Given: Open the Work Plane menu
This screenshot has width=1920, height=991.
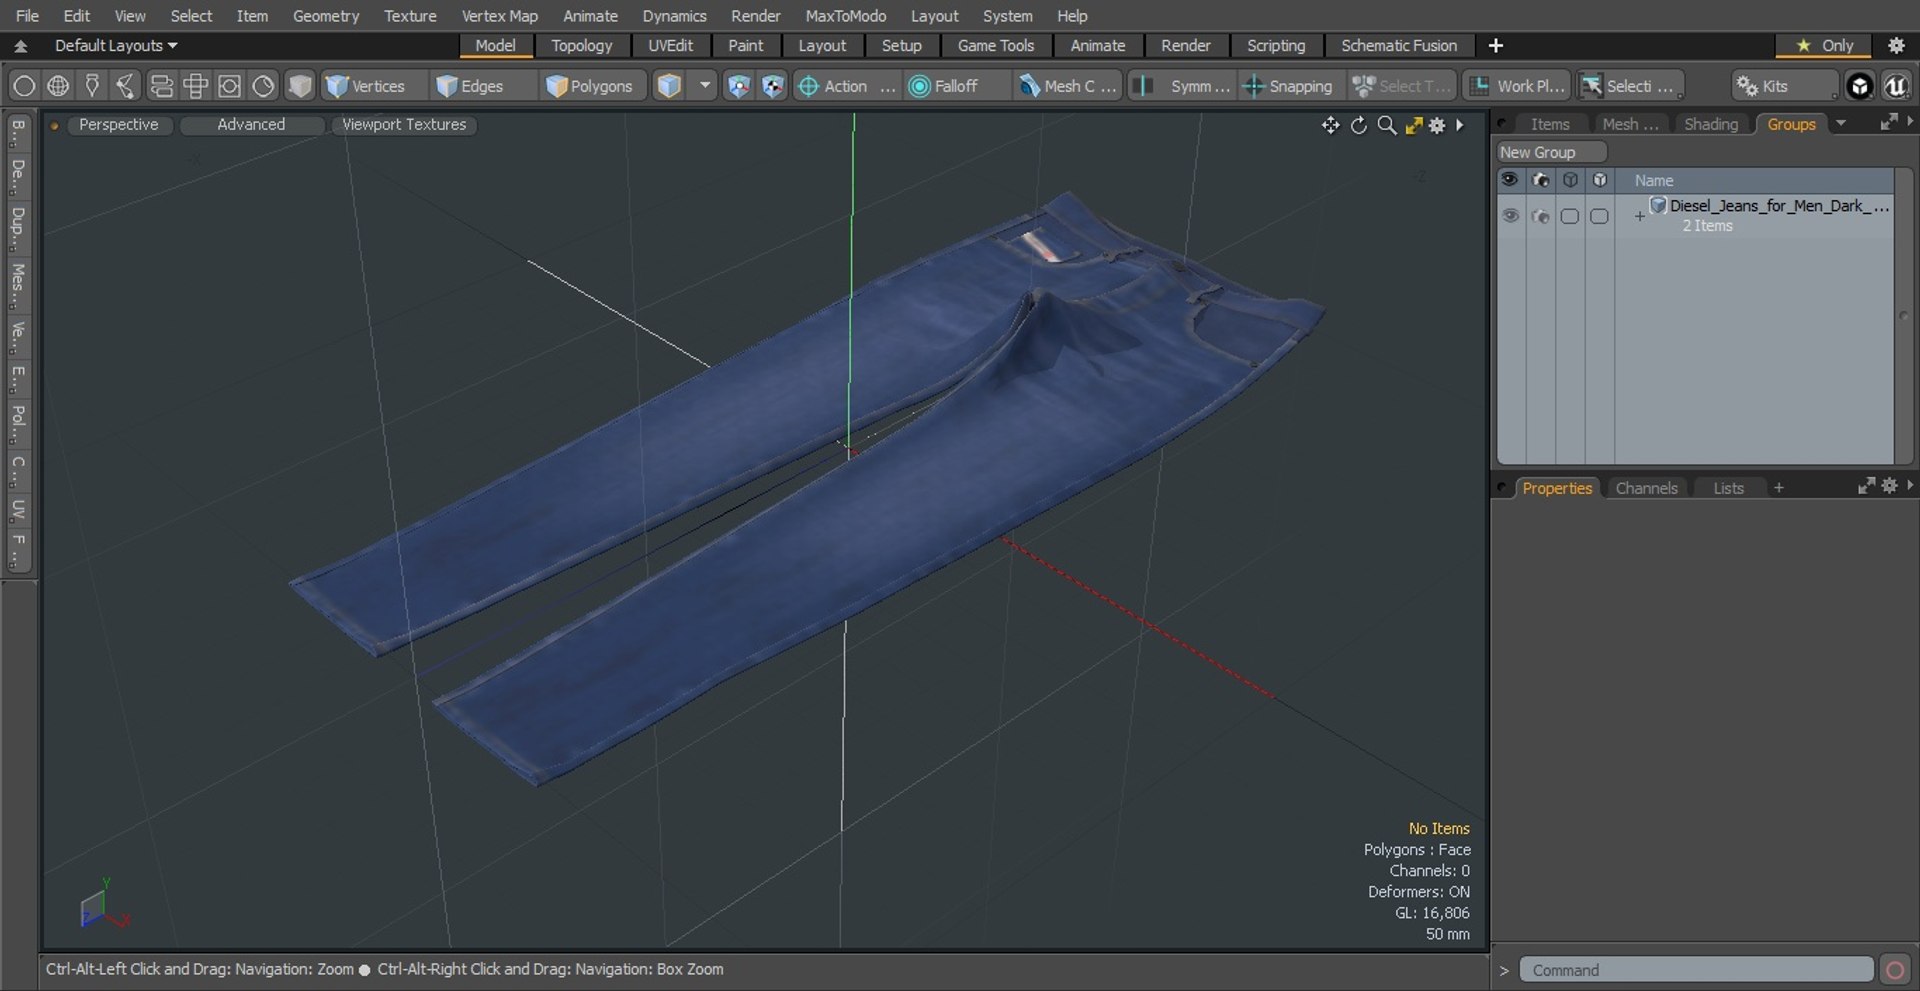Looking at the screenshot, I should click(x=1517, y=86).
